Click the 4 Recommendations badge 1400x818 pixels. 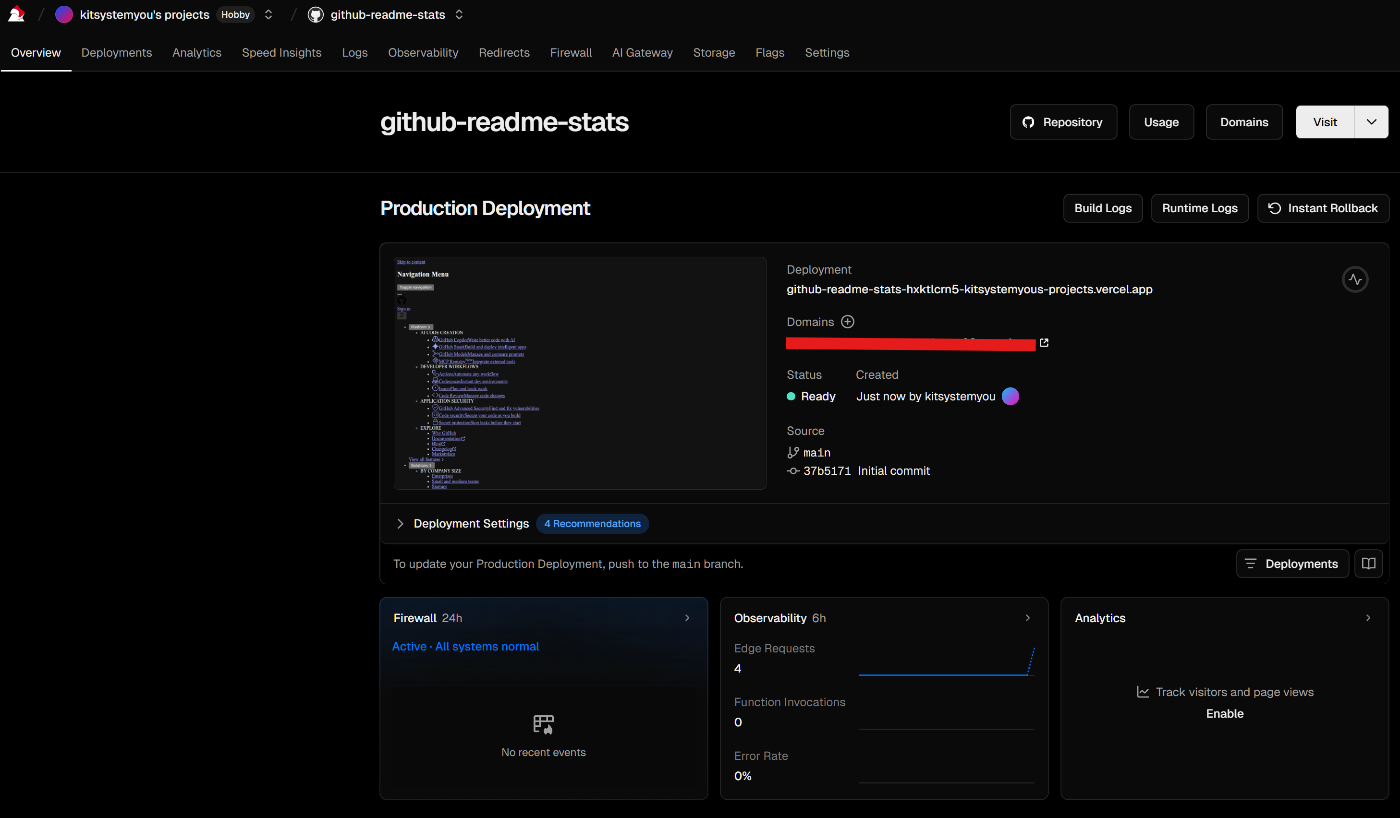pyautogui.click(x=593, y=524)
